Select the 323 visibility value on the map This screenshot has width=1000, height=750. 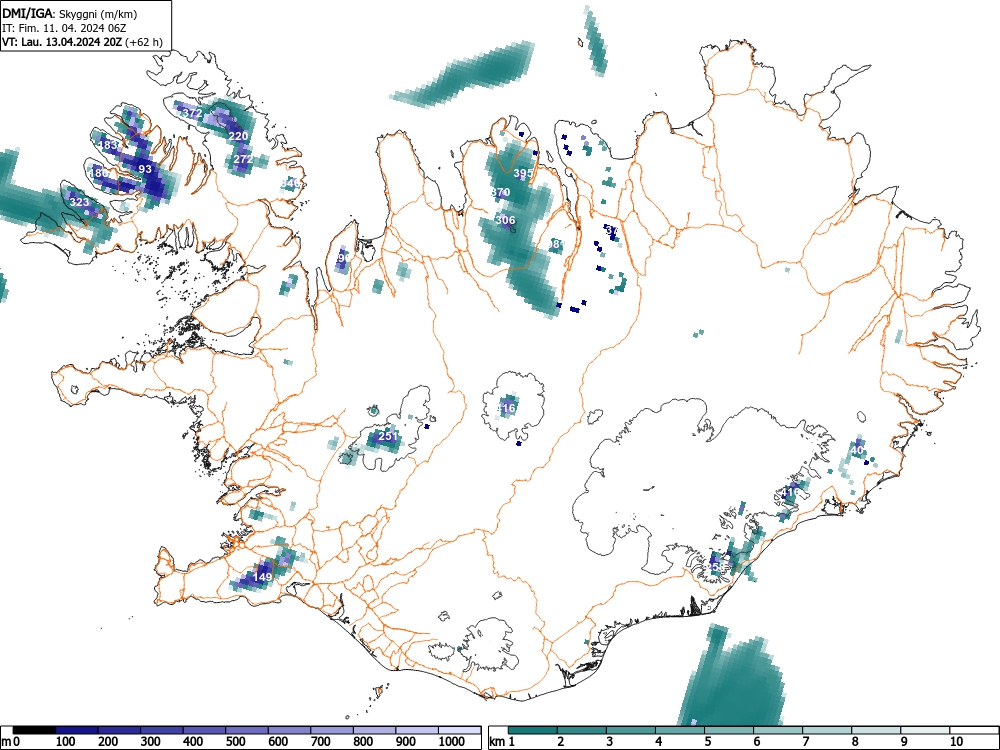coord(79,202)
